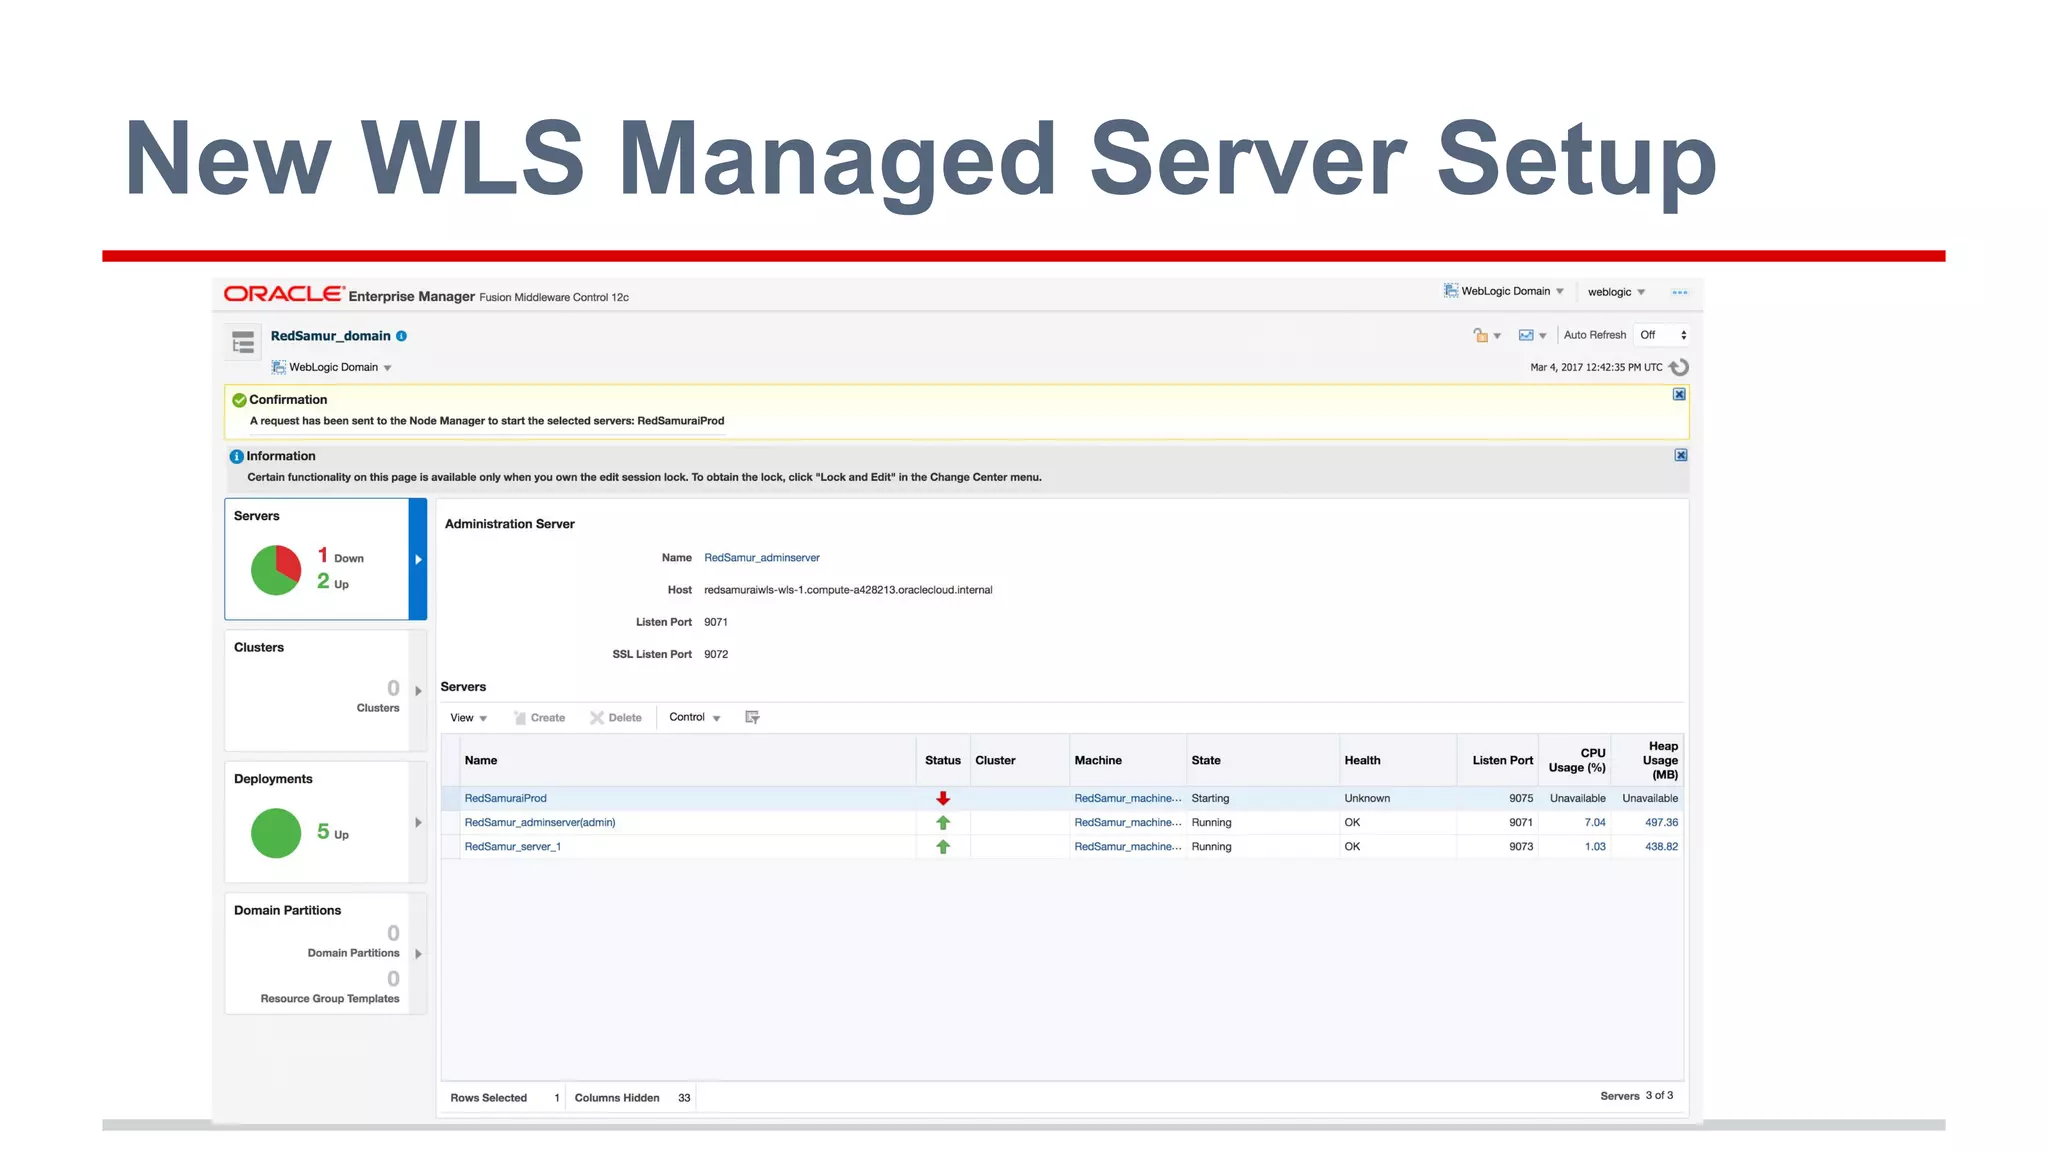Open the machine link in RedSamur_server_1 row
Viewport: 2048px width, 1152px height.
(1128, 846)
